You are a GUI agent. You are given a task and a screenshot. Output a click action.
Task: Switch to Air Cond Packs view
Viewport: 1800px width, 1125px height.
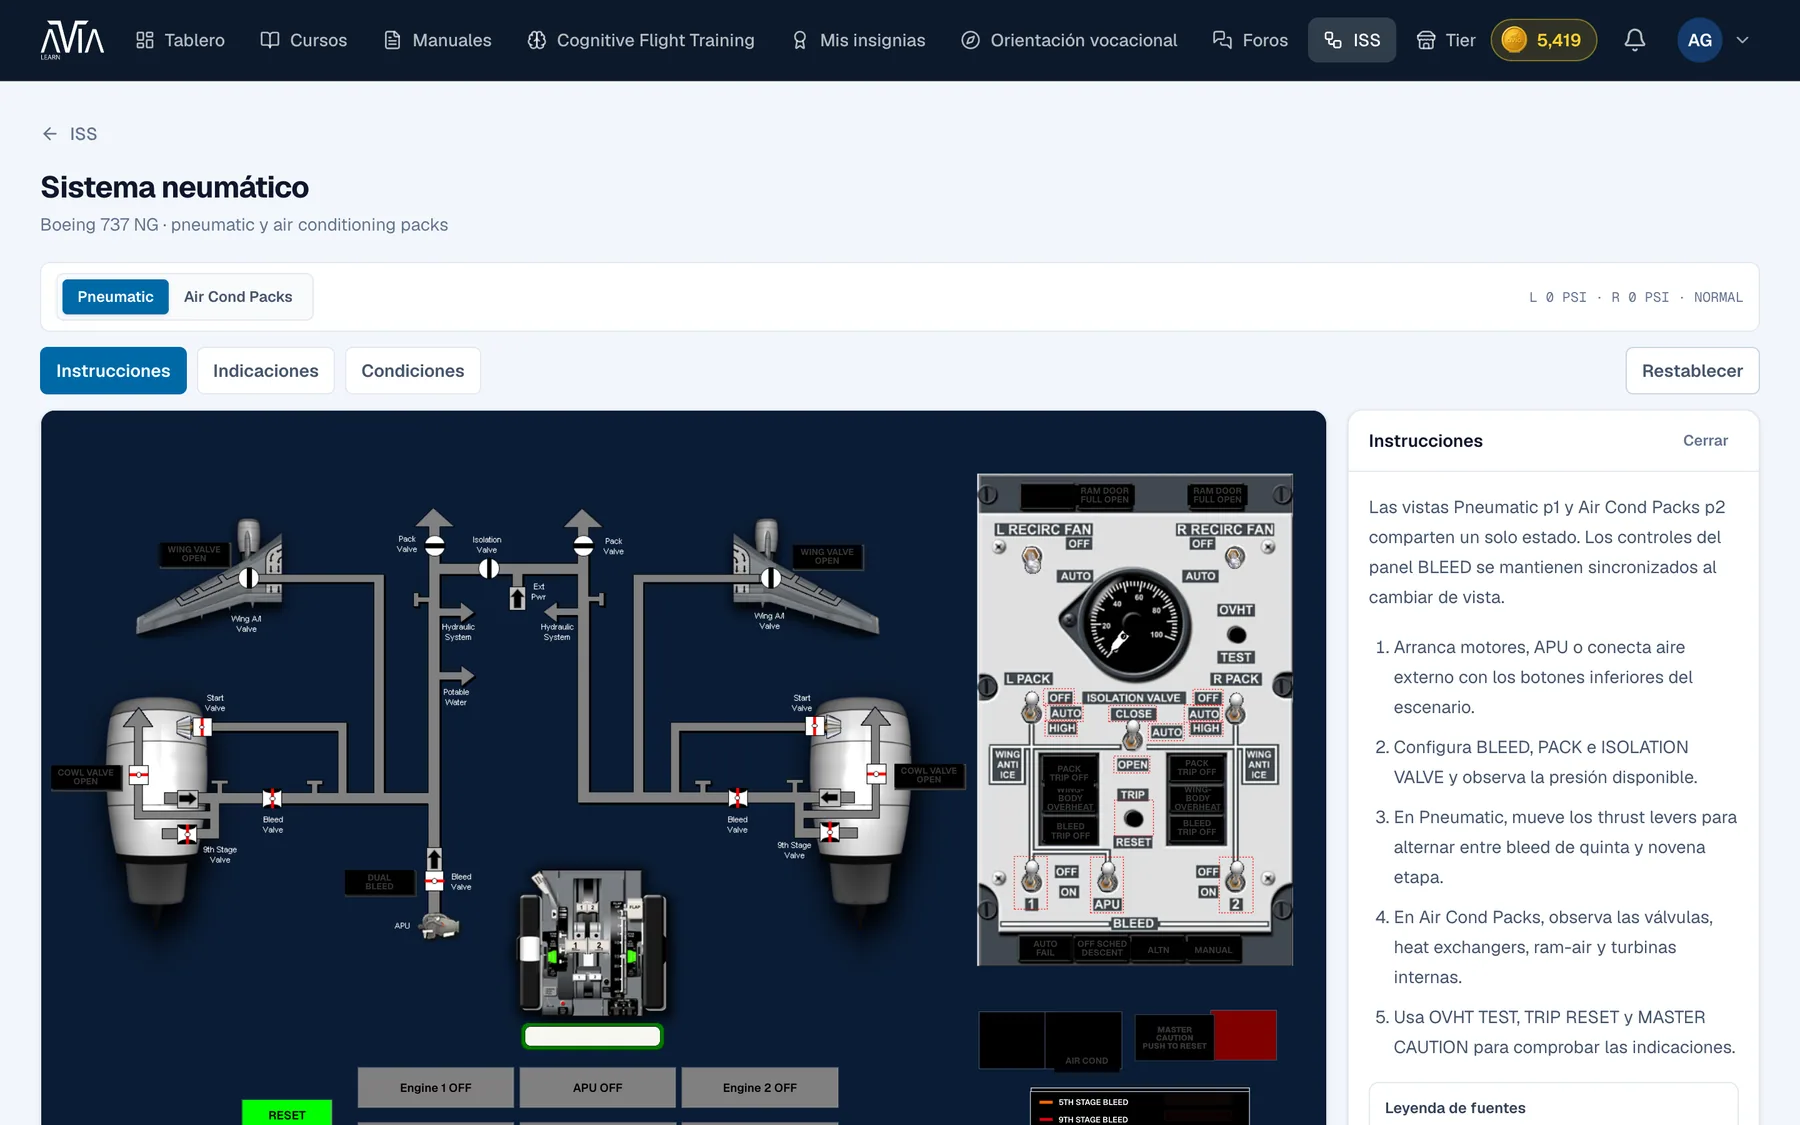point(238,297)
